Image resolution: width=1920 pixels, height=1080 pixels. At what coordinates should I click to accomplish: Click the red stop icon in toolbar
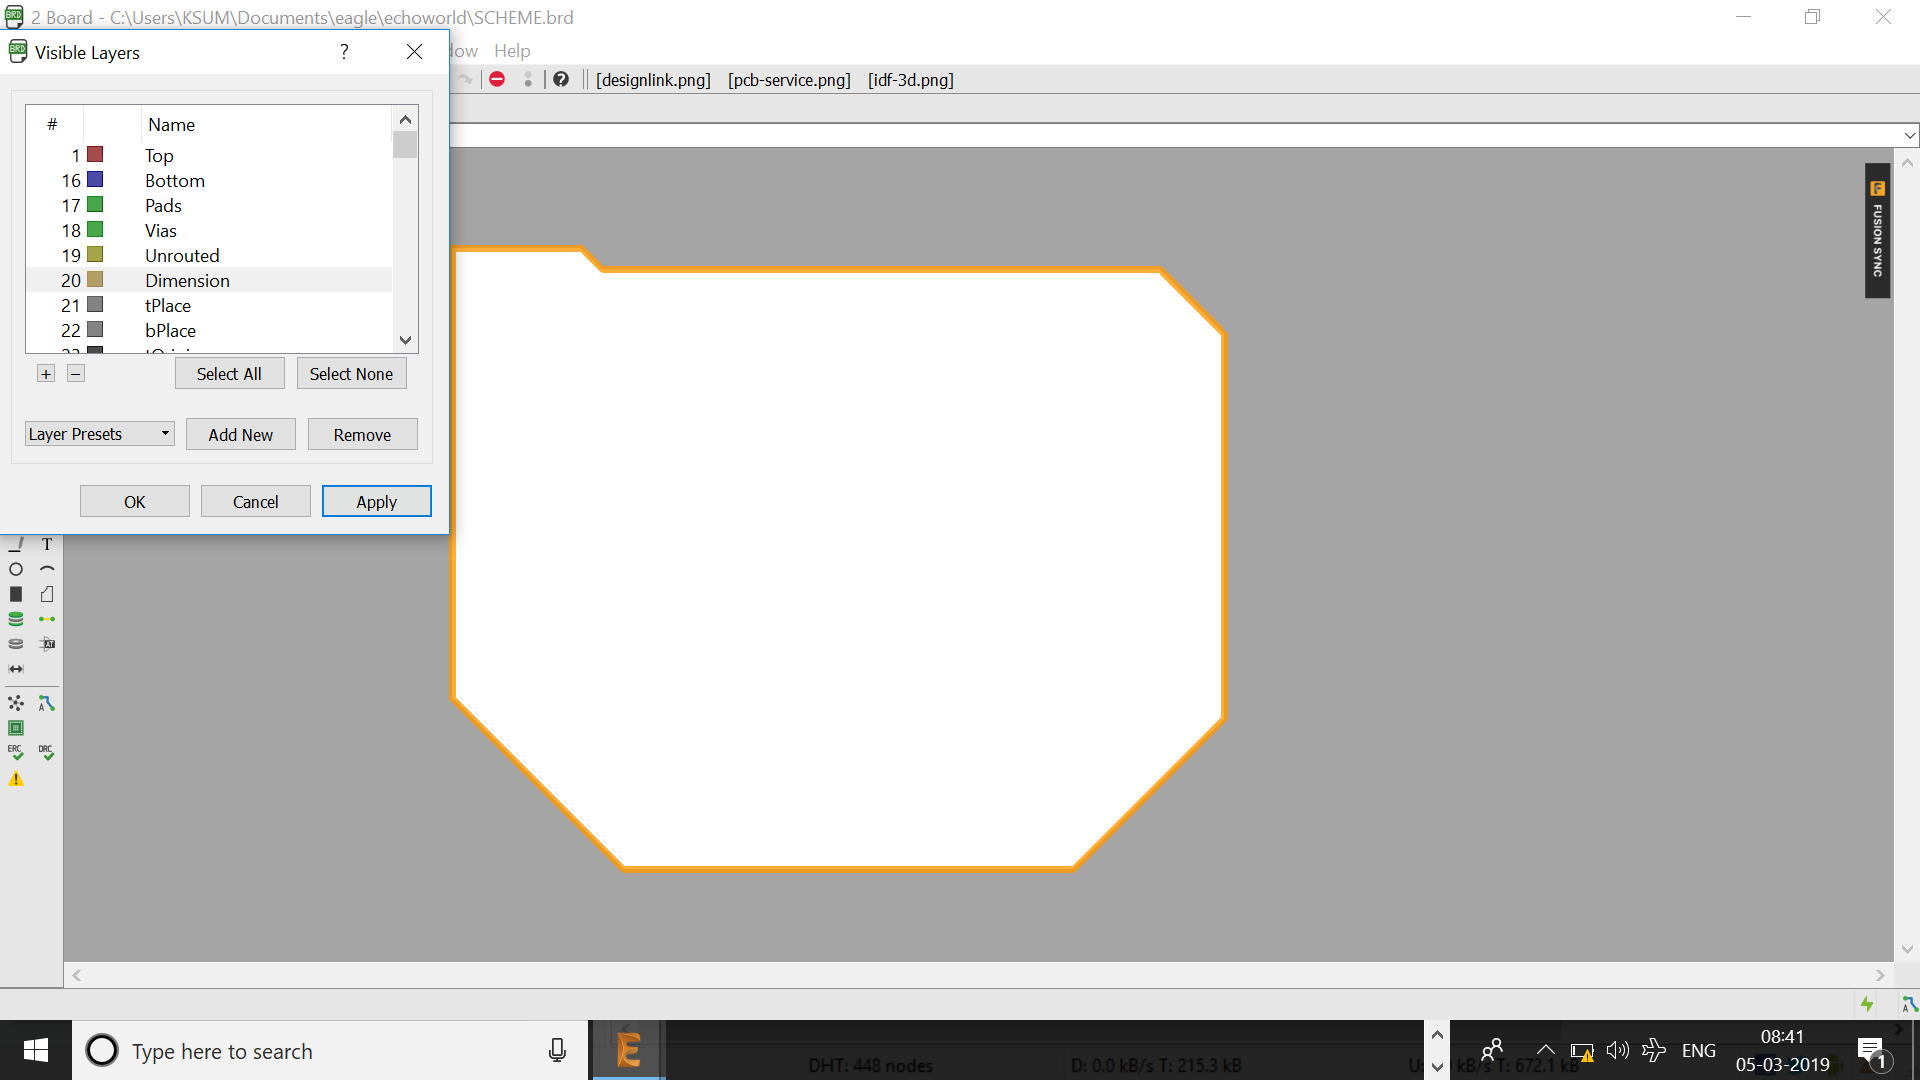pyautogui.click(x=497, y=79)
